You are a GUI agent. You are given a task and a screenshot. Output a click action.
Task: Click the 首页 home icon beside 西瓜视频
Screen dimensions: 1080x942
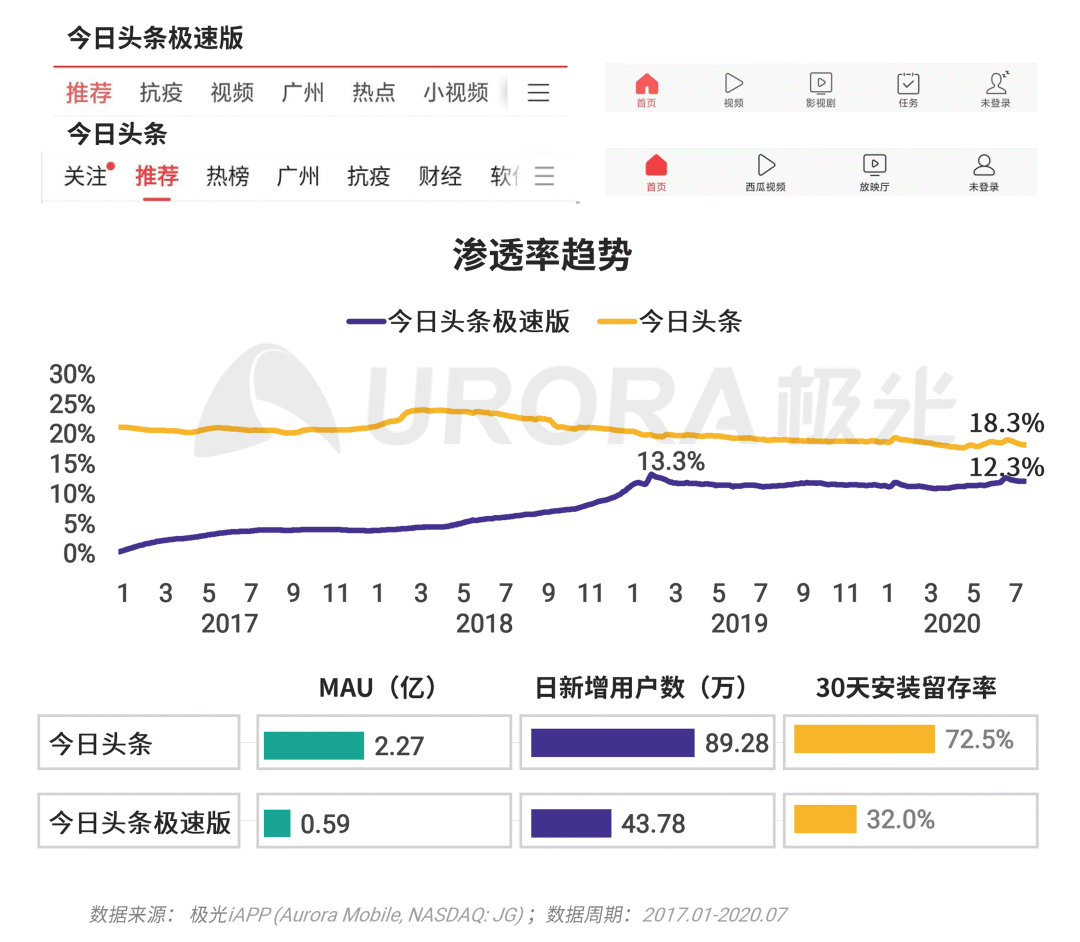point(656,165)
